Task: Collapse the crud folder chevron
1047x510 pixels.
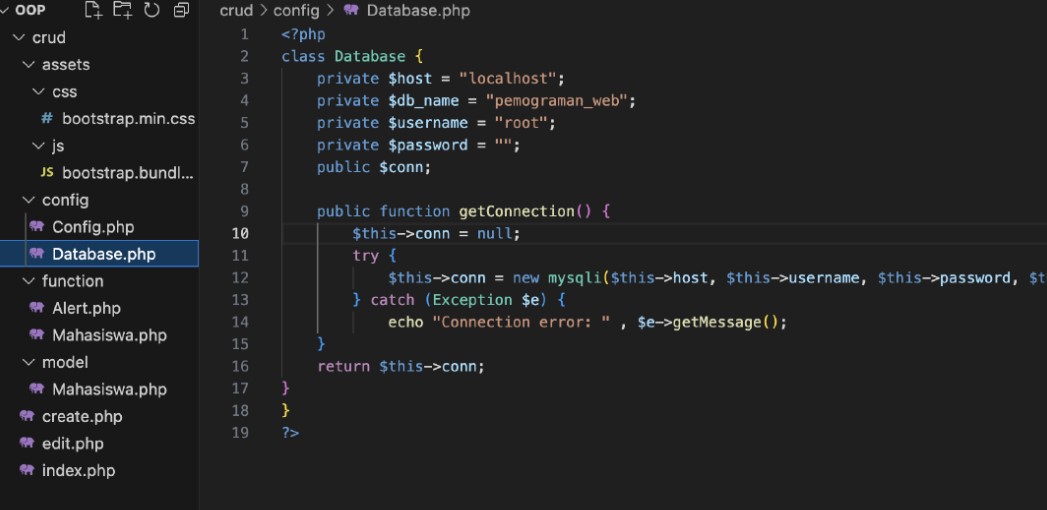Action: (19, 37)
